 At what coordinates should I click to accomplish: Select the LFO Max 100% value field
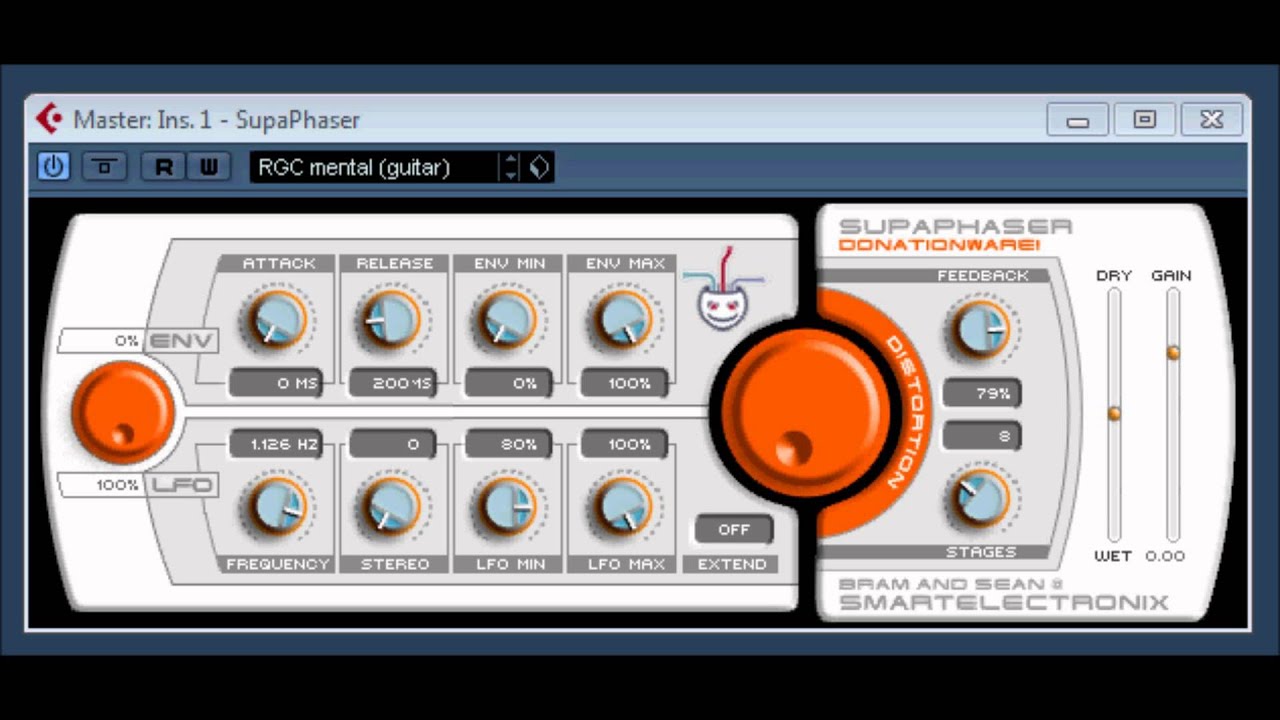coord(624,444)
